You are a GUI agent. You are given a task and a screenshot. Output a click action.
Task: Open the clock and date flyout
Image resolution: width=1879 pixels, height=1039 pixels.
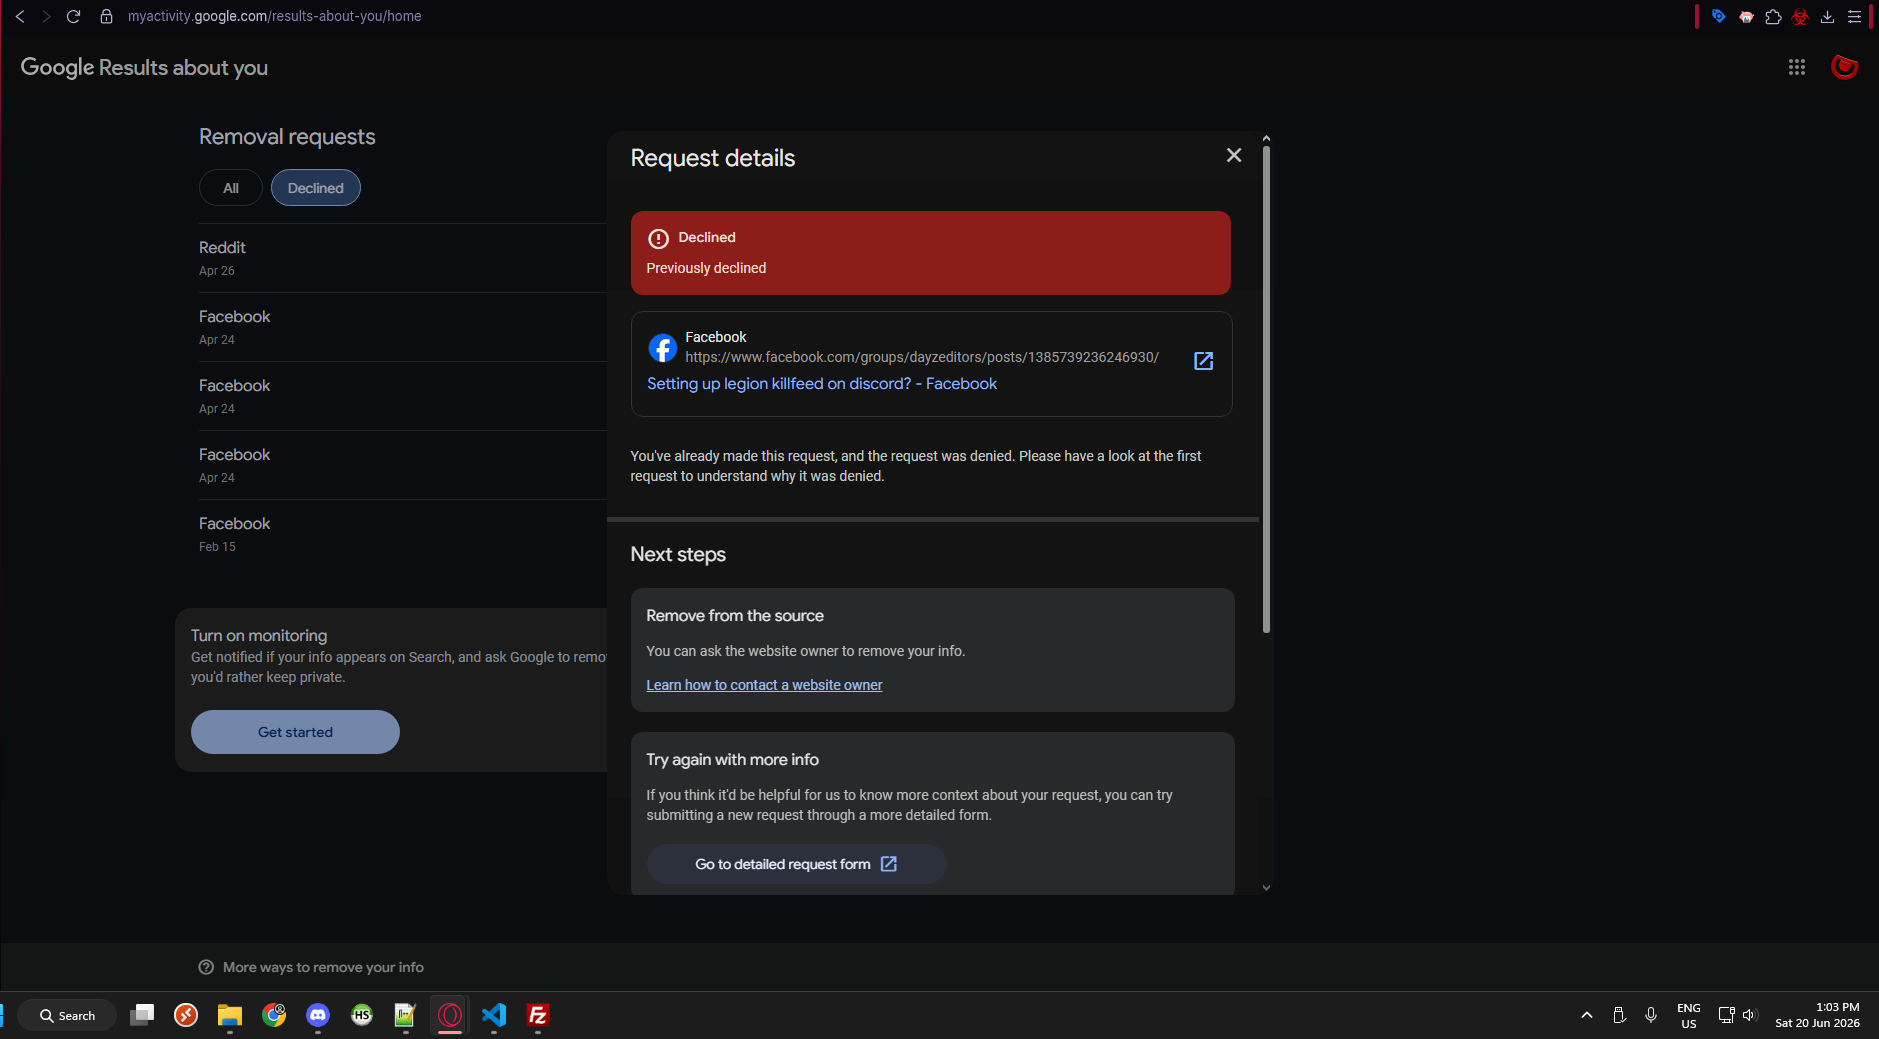[1817, 1015]
